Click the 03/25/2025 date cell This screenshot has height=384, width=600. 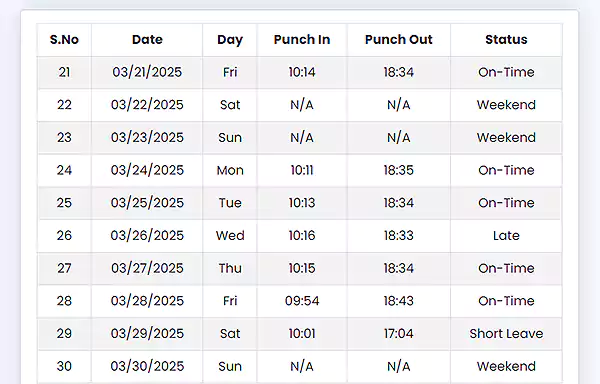[x=147, y=203]
